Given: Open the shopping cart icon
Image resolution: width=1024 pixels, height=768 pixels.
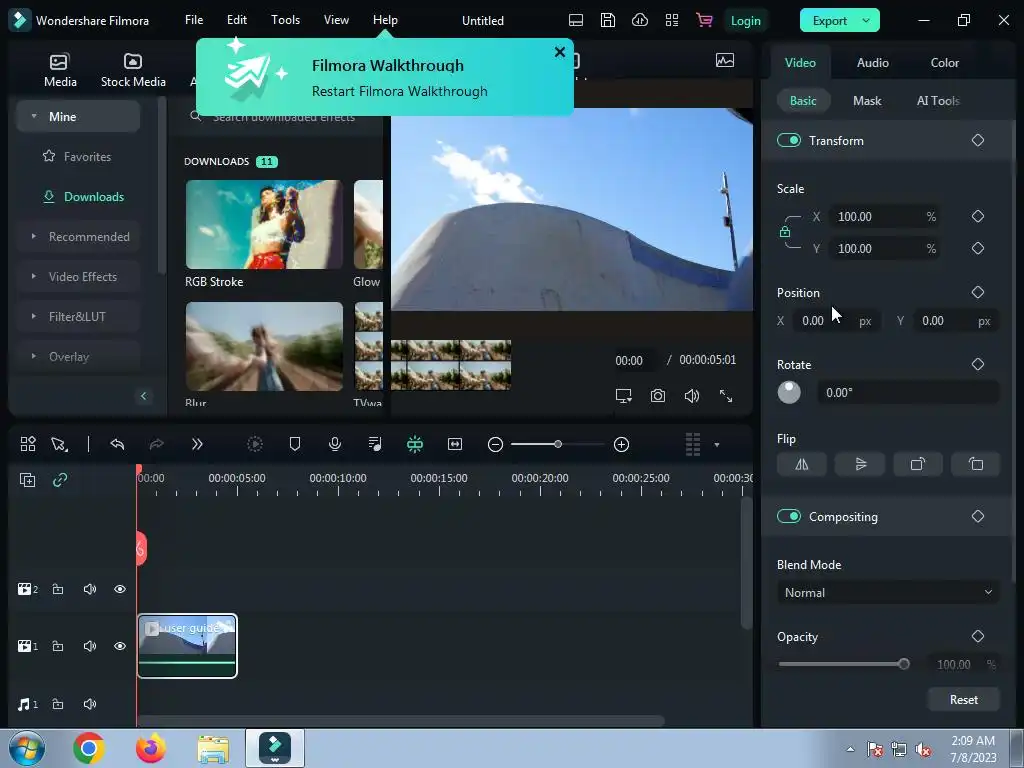Looking at the screenshot, I should 704,20.
